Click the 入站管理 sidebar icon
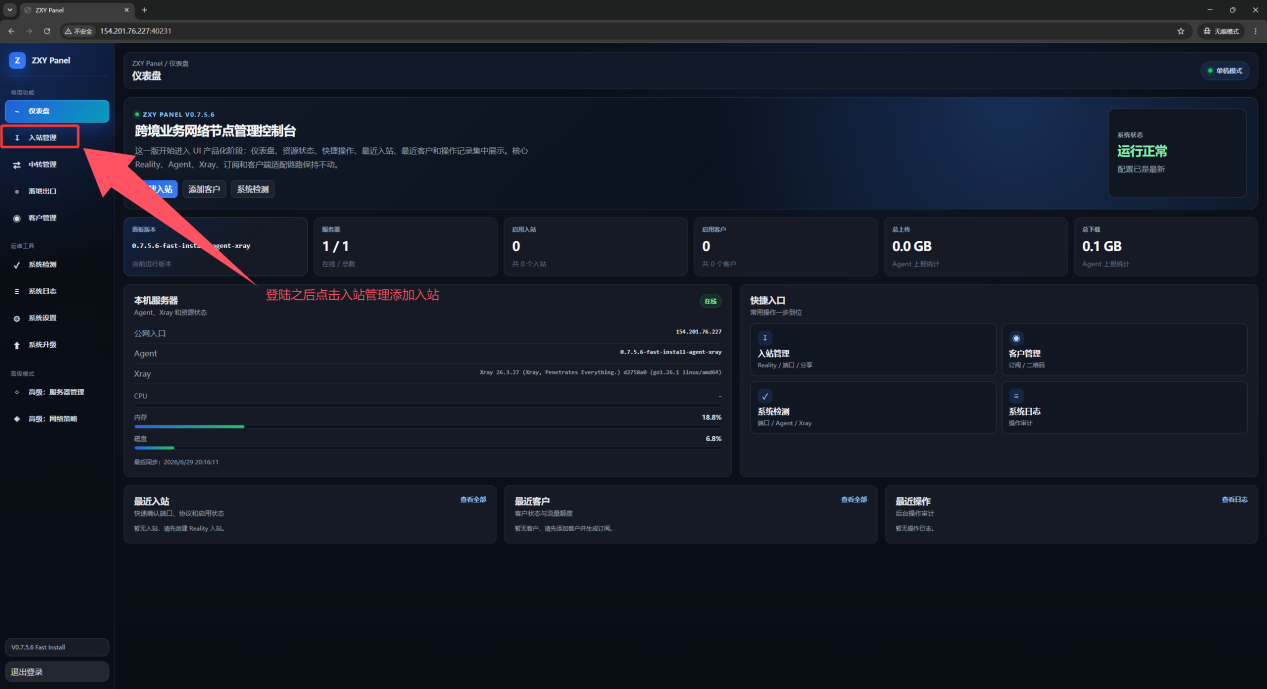 [x=17, y=137]
